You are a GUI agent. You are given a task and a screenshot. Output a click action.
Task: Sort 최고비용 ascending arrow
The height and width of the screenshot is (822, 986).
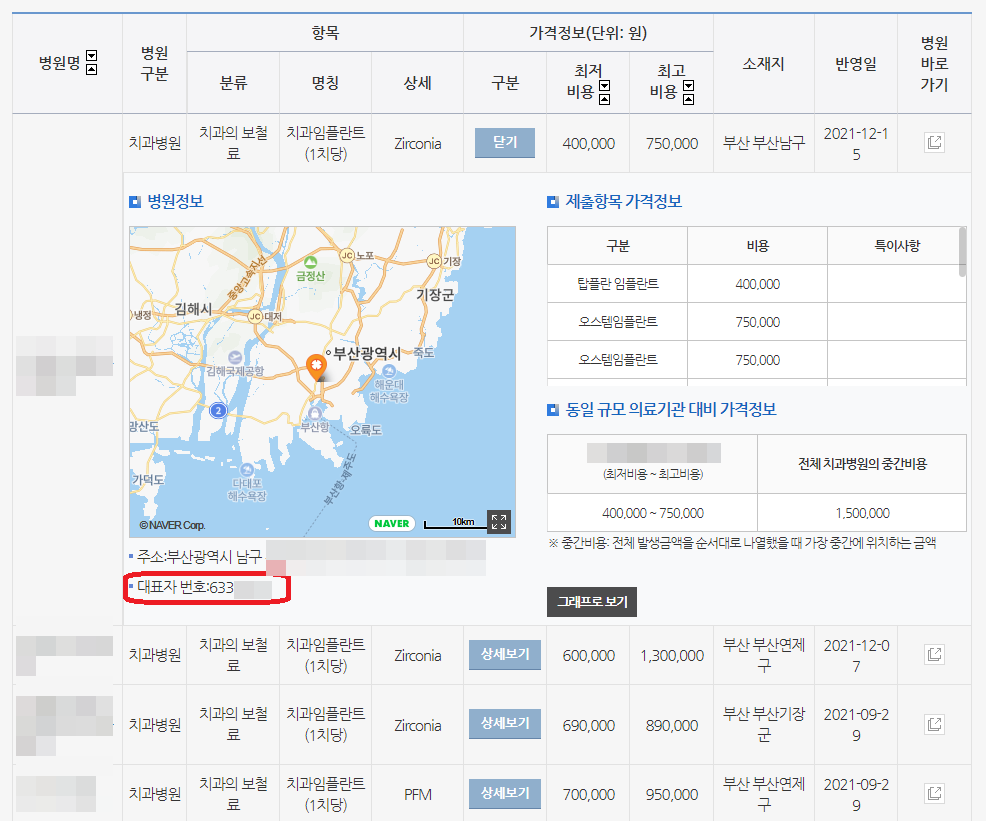click(689, 99)
